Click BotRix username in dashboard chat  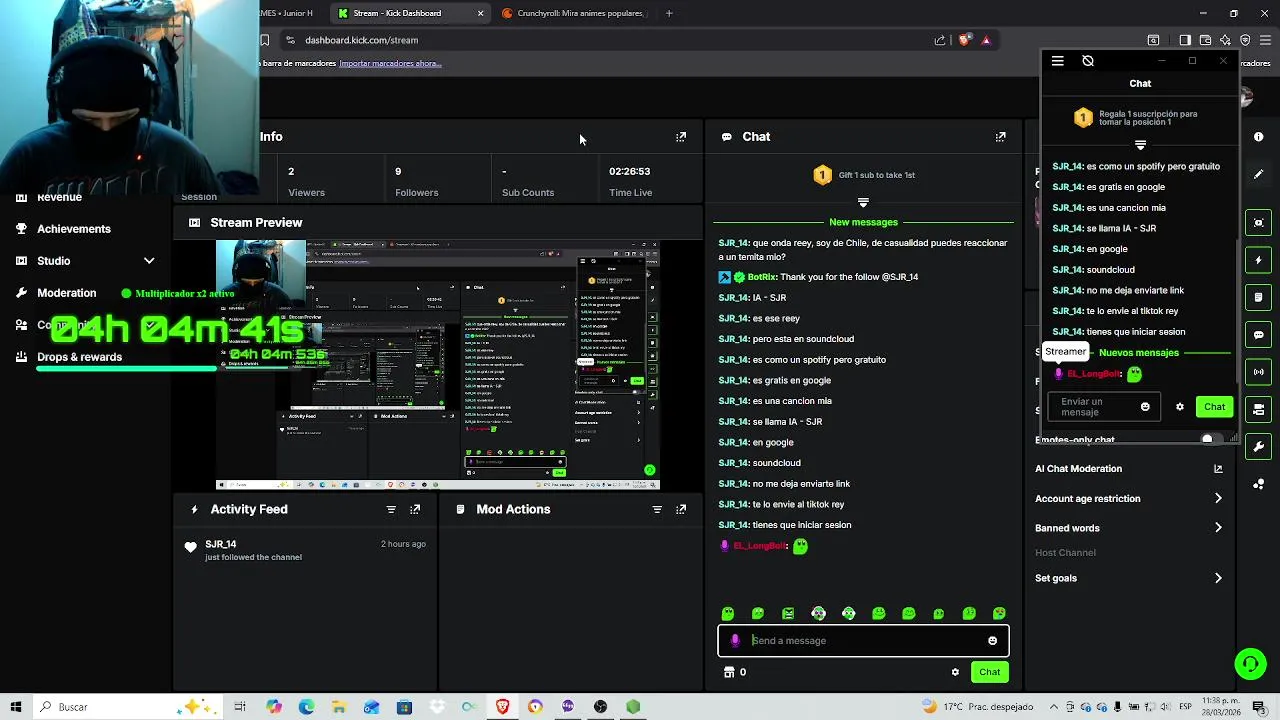point(762,277)
